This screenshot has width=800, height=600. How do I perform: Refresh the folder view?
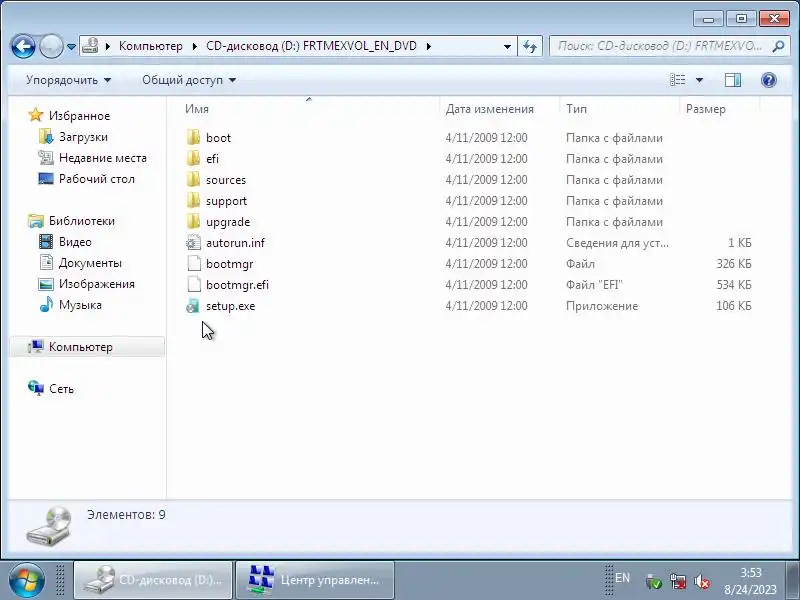coord(530,46)
